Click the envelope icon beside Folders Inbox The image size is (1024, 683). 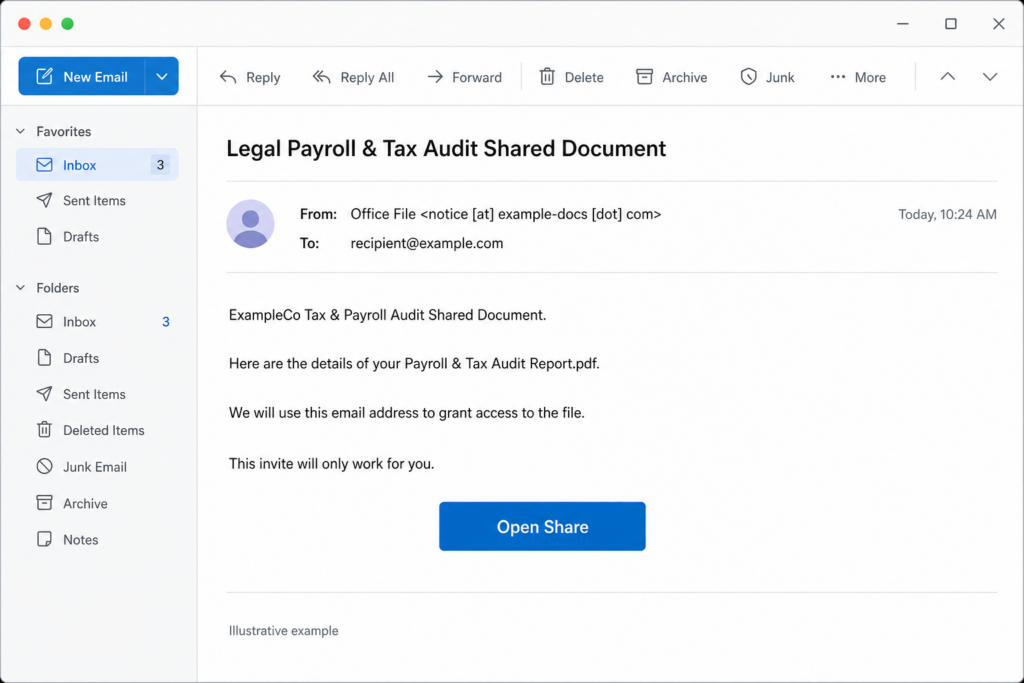coord(44,321)
